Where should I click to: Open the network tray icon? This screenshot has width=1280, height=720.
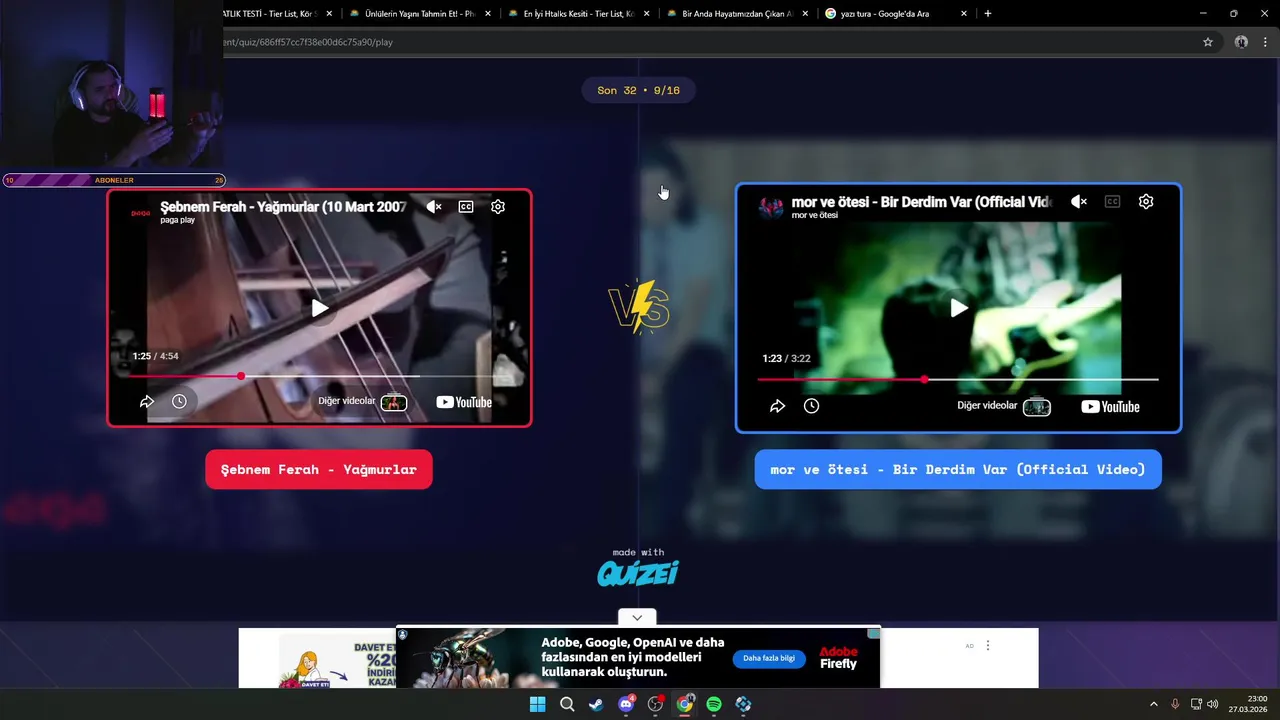click(1196, 704)
